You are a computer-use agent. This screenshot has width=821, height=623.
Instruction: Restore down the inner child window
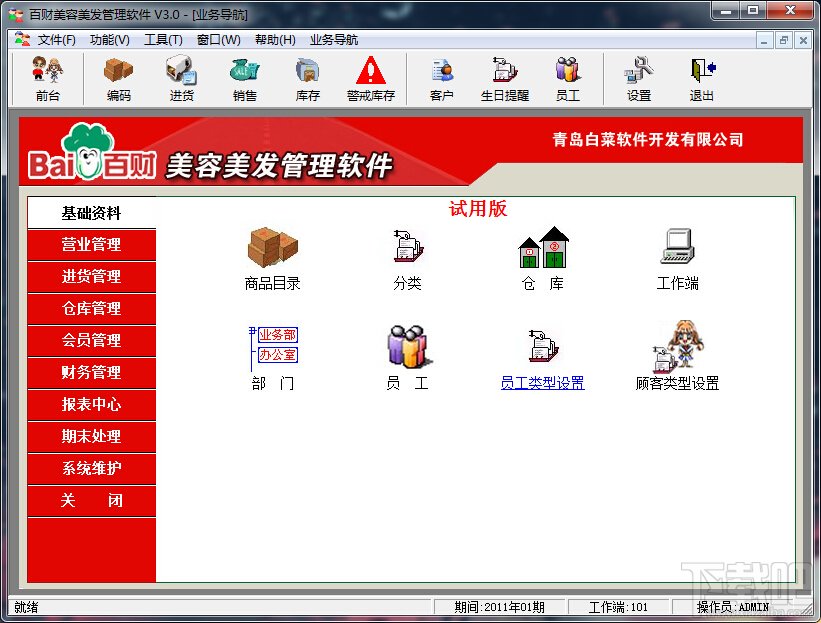783,40
